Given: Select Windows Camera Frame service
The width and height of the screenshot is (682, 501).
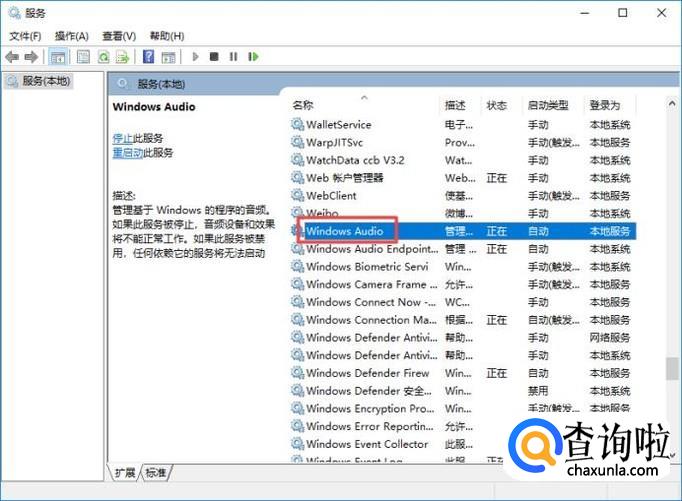Looking at the screenshot, I should [x=462, y=284].
